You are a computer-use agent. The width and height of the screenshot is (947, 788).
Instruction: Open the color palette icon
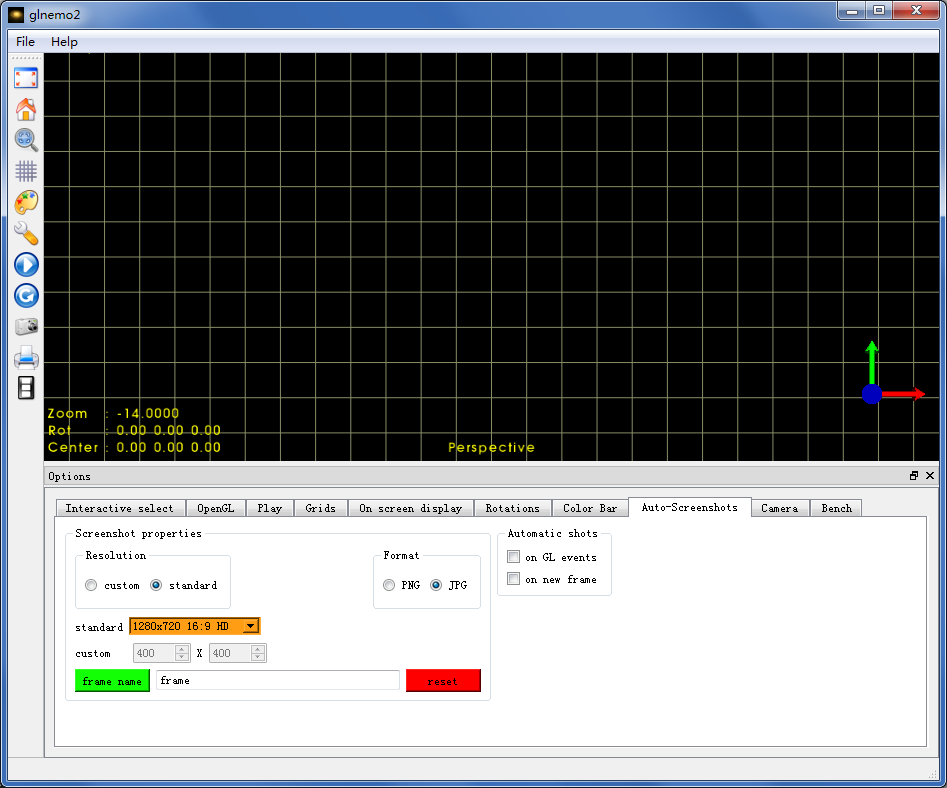26,202
